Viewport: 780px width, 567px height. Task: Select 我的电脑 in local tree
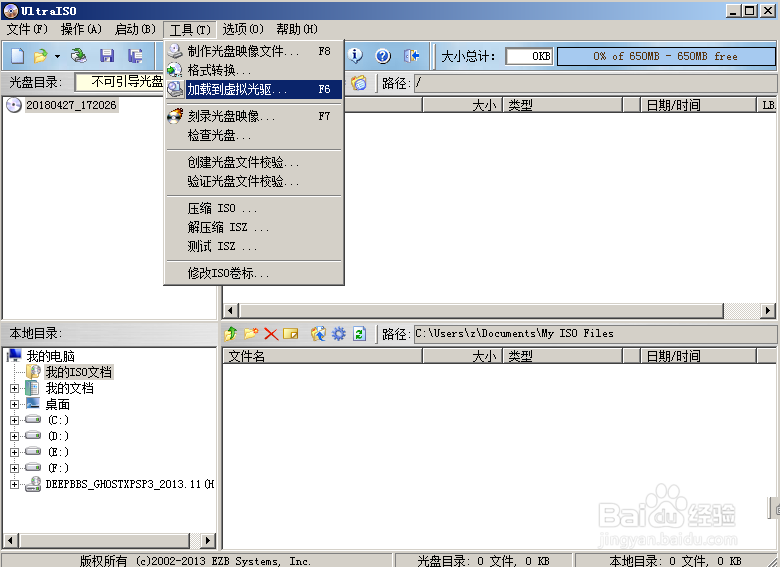coord(50,356)
